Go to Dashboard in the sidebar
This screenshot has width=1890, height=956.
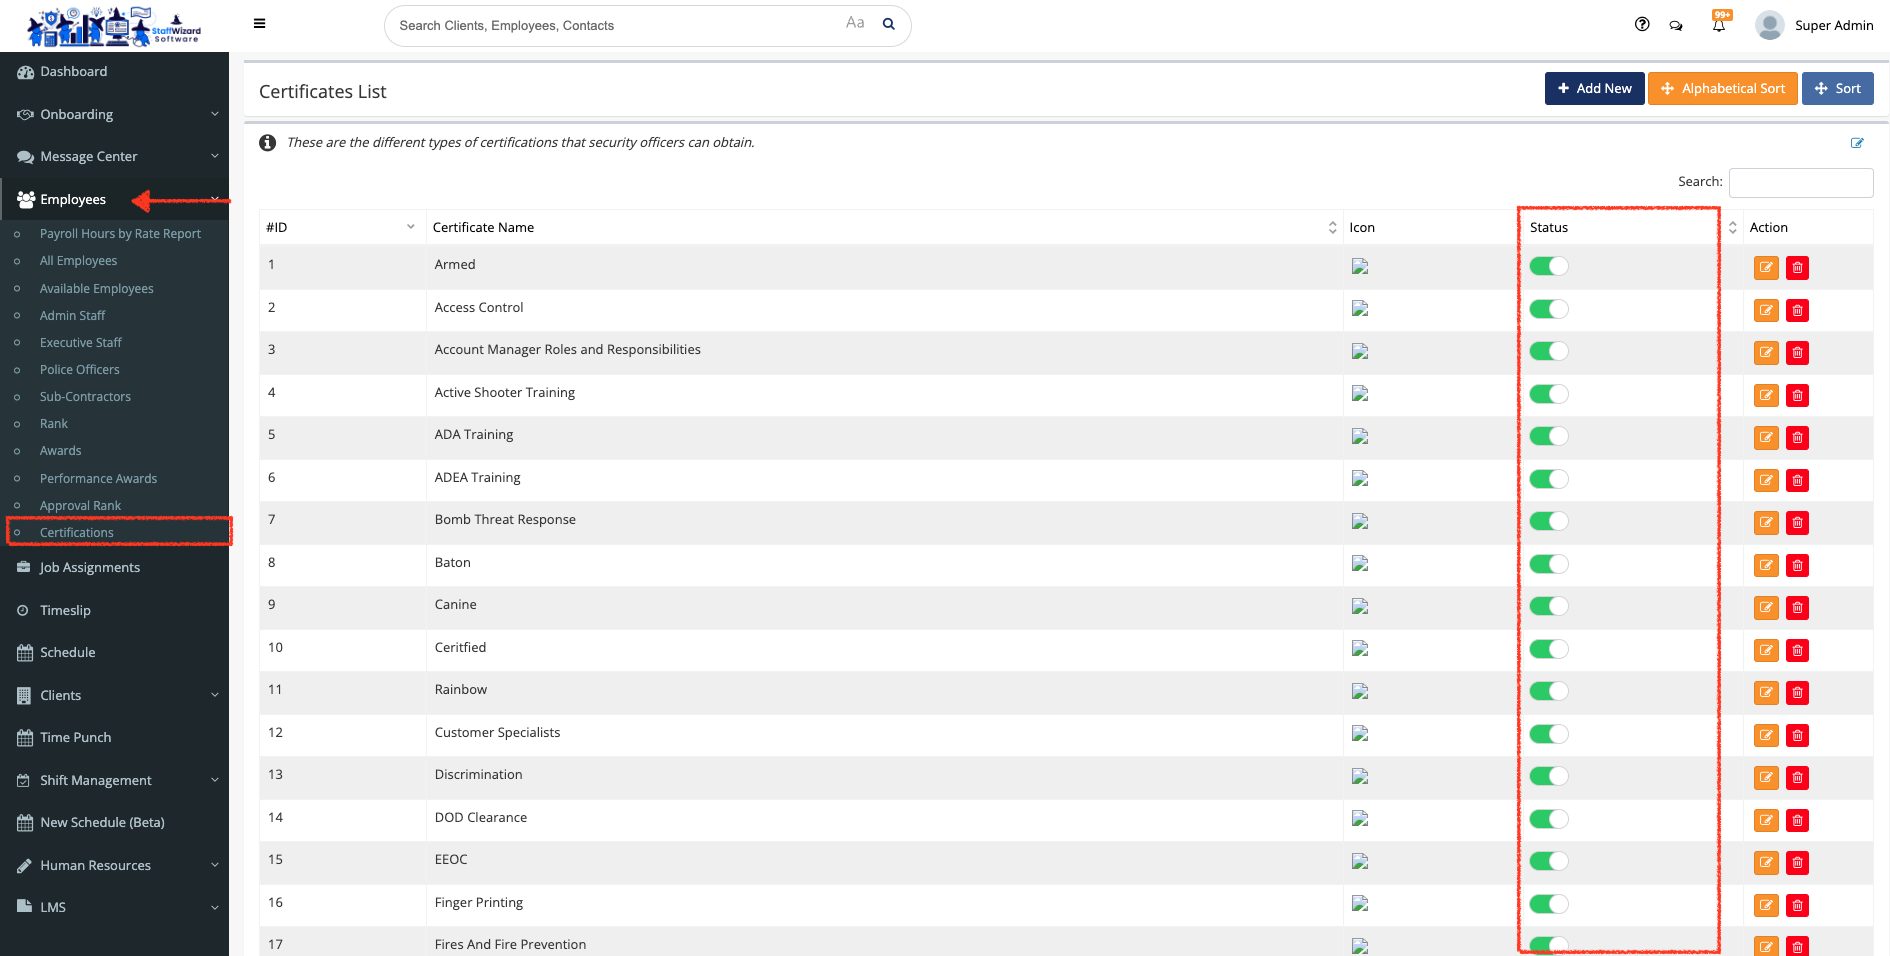tap(74, 72)
